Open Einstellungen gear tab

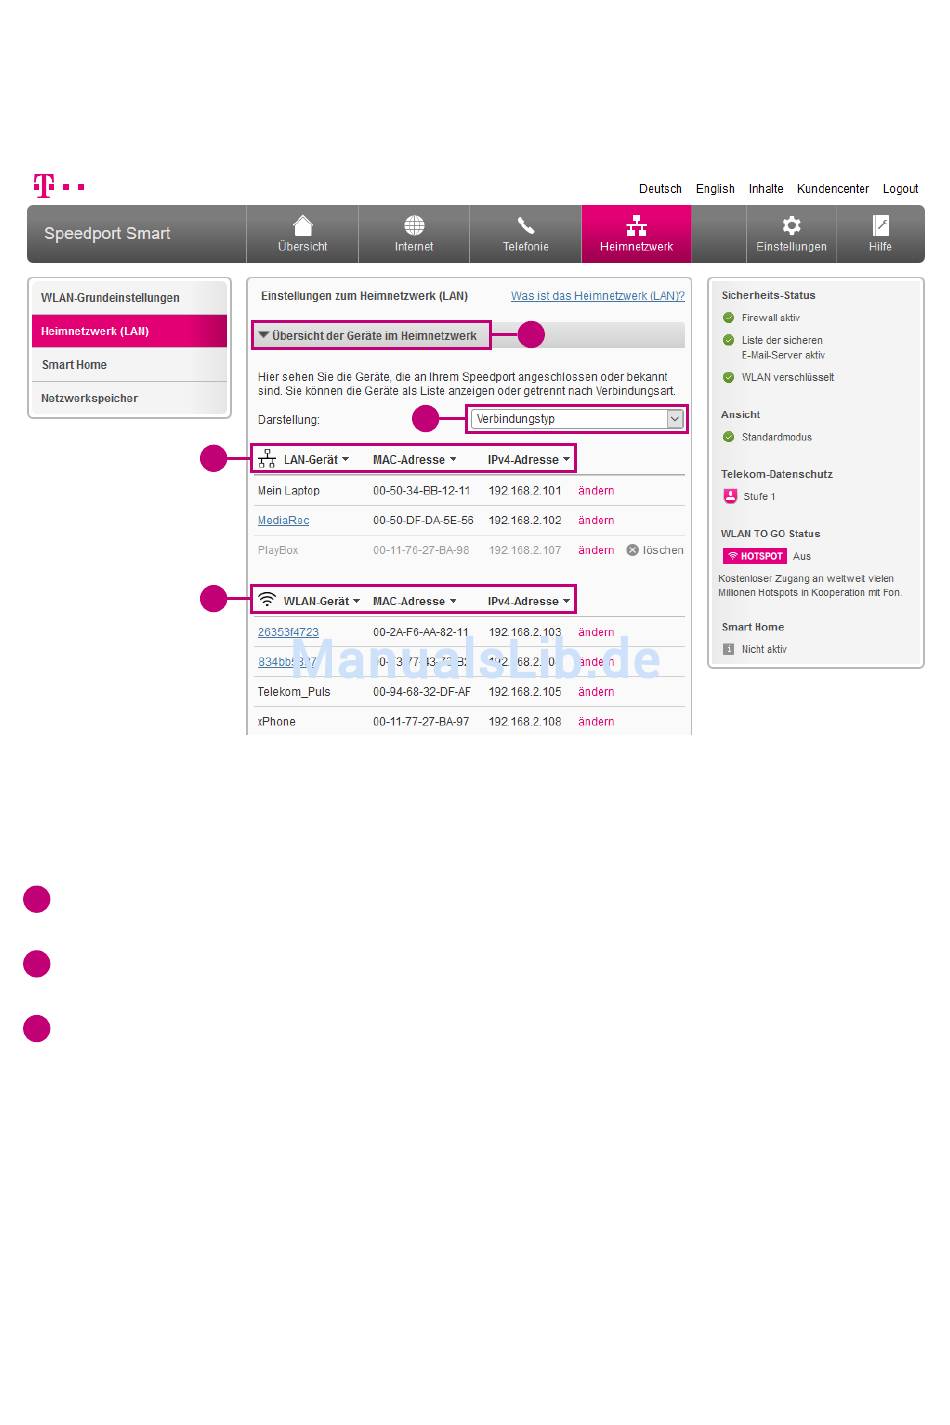pyautogui.click(x=791, y=234)
